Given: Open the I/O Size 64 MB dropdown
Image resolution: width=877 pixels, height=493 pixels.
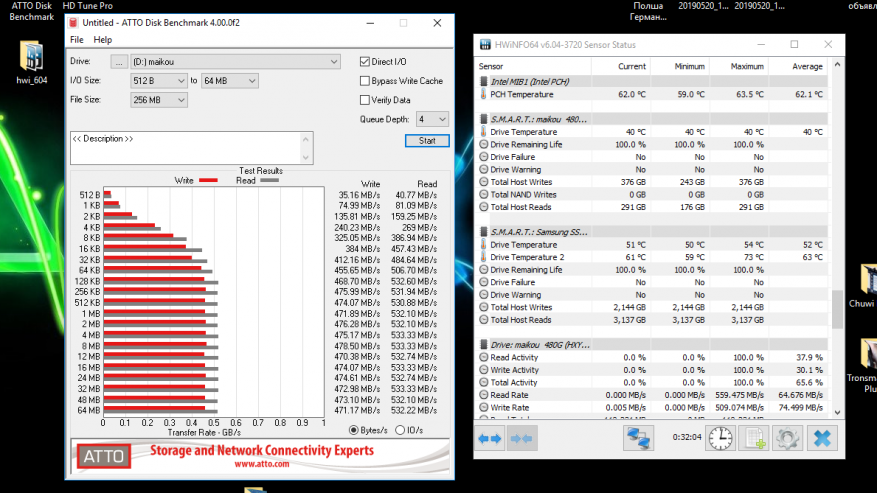Looking at the screenshot, I should click(x=229, y=81).
